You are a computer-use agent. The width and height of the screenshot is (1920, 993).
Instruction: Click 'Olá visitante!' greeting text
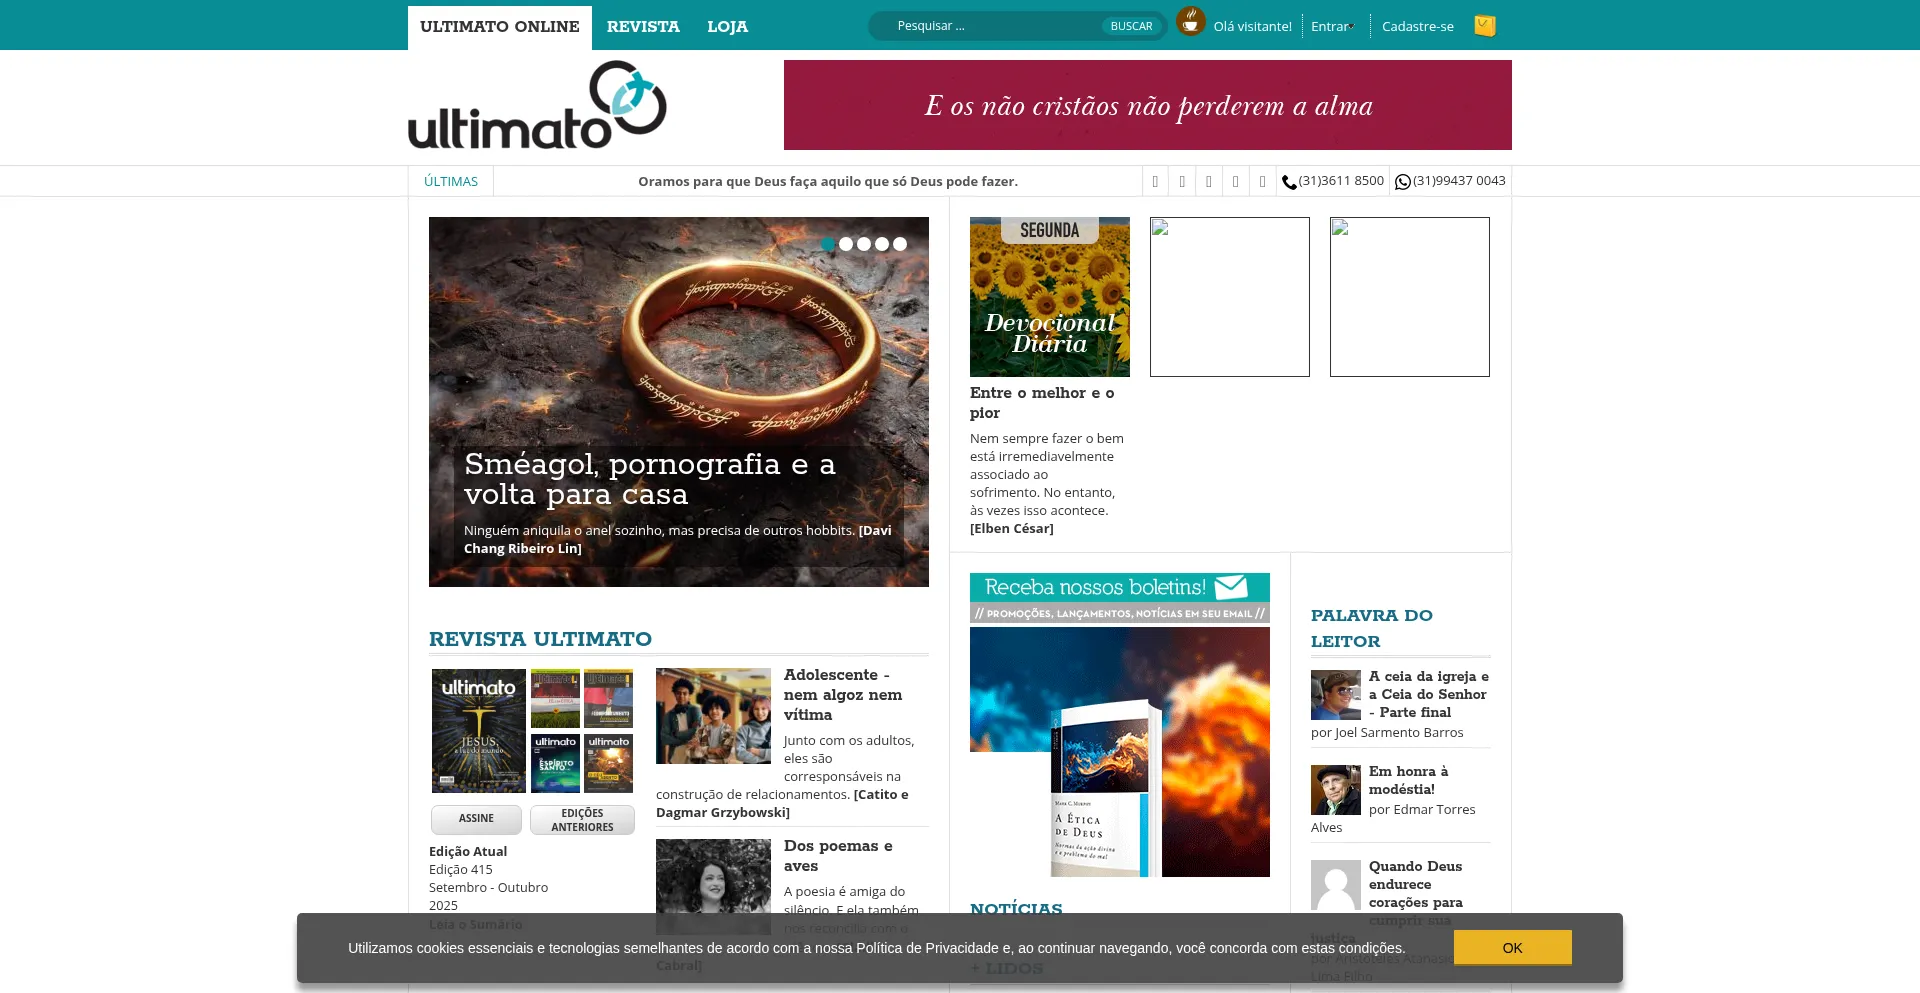pyautogui.click(x=1252, y=26)
